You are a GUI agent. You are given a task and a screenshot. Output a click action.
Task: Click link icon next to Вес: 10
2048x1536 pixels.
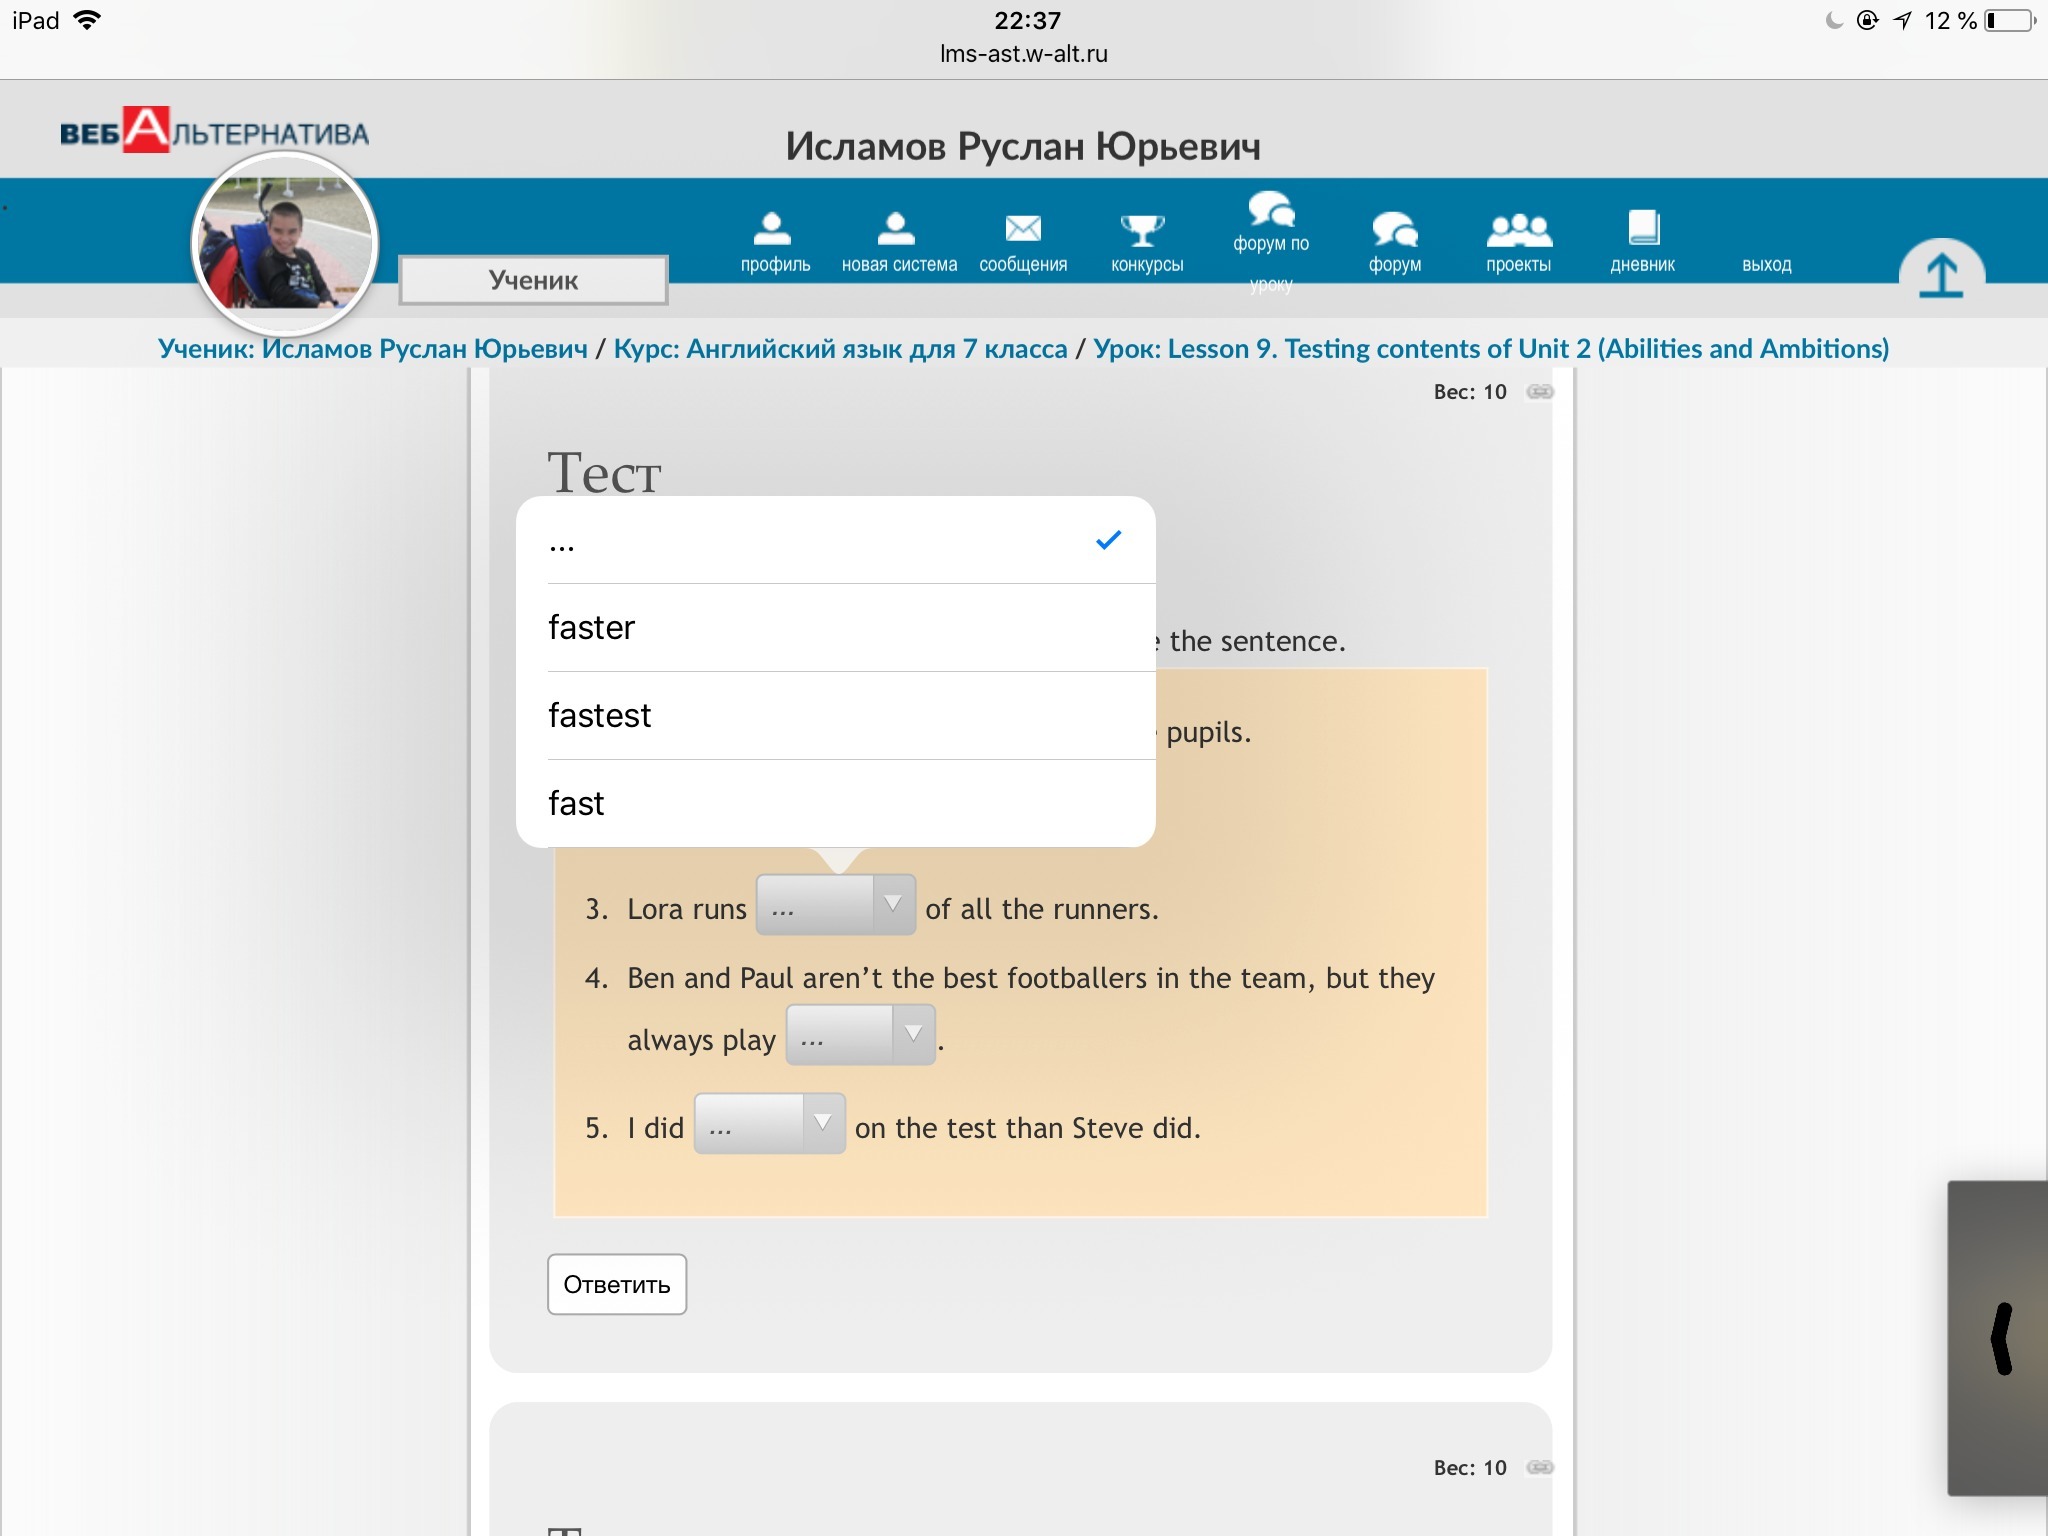click(x=1540, y=392)
